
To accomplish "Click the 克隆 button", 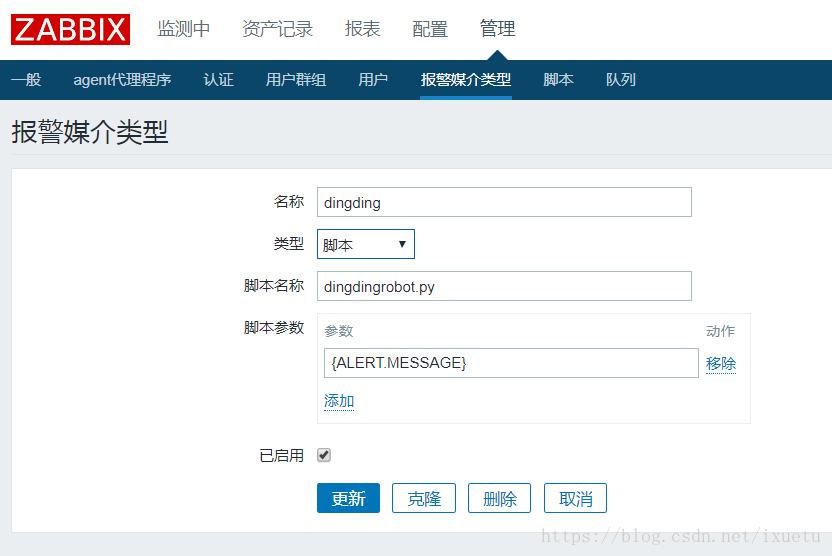I will click(x=423, y=498).
